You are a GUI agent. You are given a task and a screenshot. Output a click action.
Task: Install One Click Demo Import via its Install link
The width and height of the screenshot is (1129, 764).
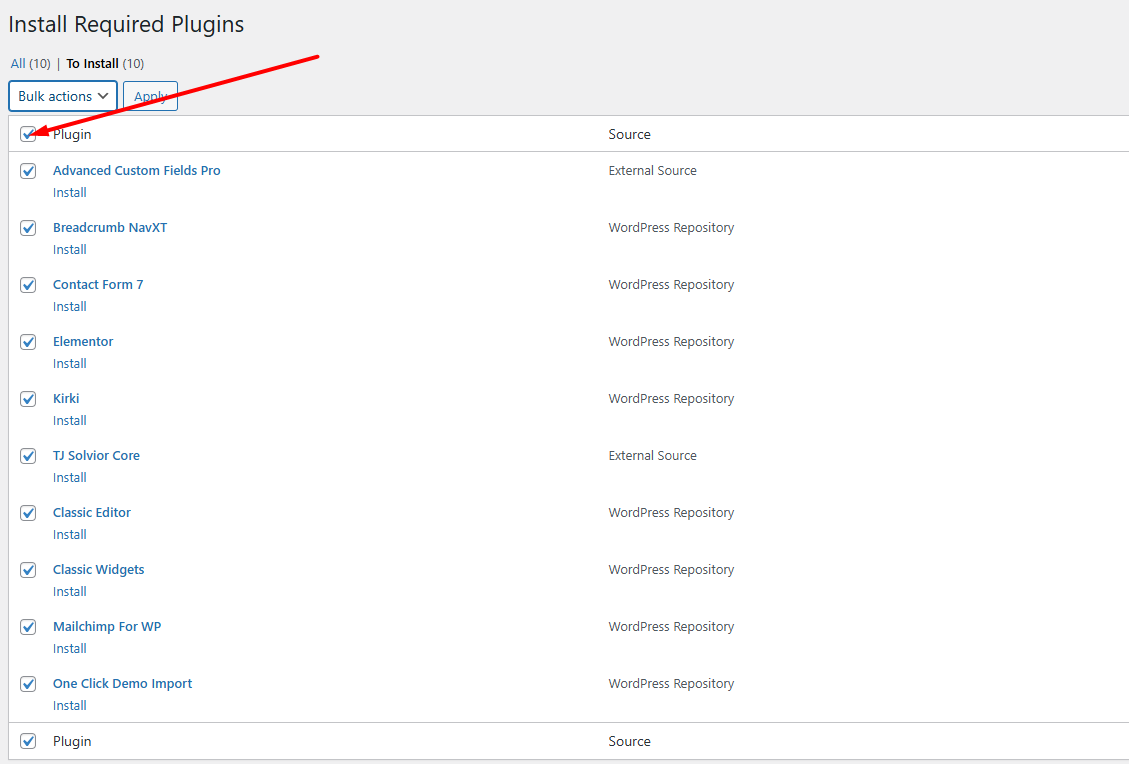click(70, 706)
